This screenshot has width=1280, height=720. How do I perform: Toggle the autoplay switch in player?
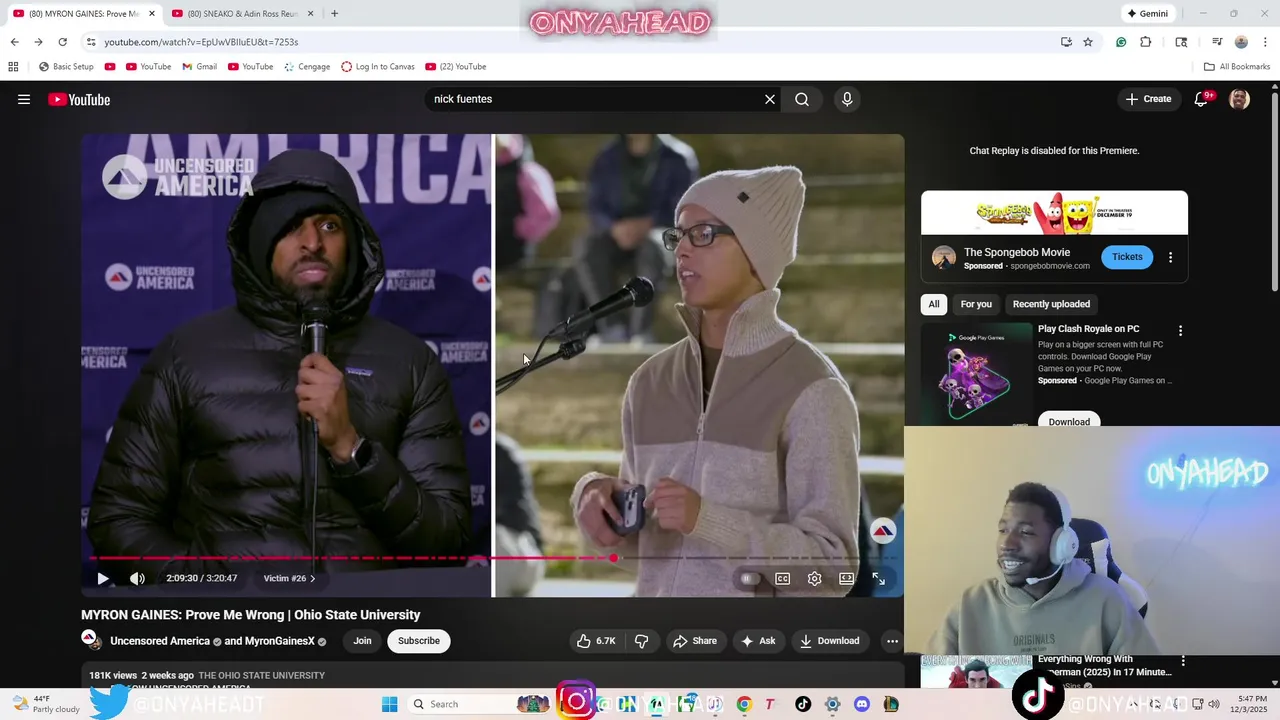coord(747,578)
